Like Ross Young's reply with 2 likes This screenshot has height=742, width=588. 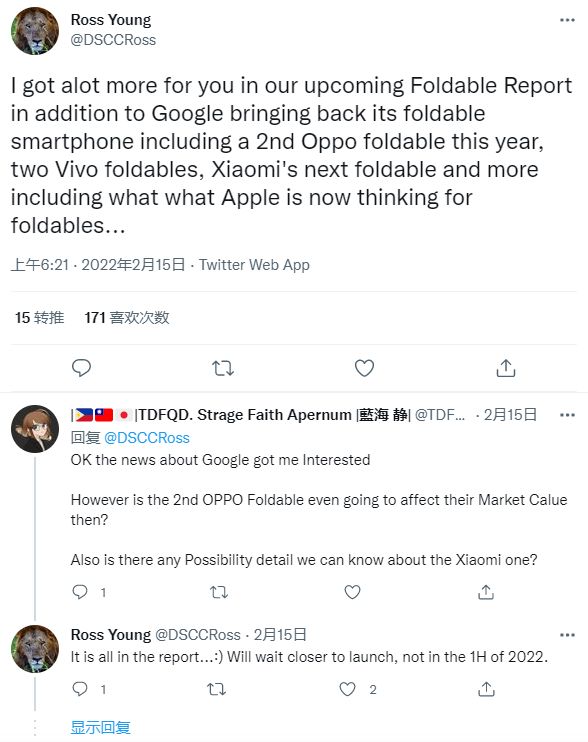(x=347, y=689)
